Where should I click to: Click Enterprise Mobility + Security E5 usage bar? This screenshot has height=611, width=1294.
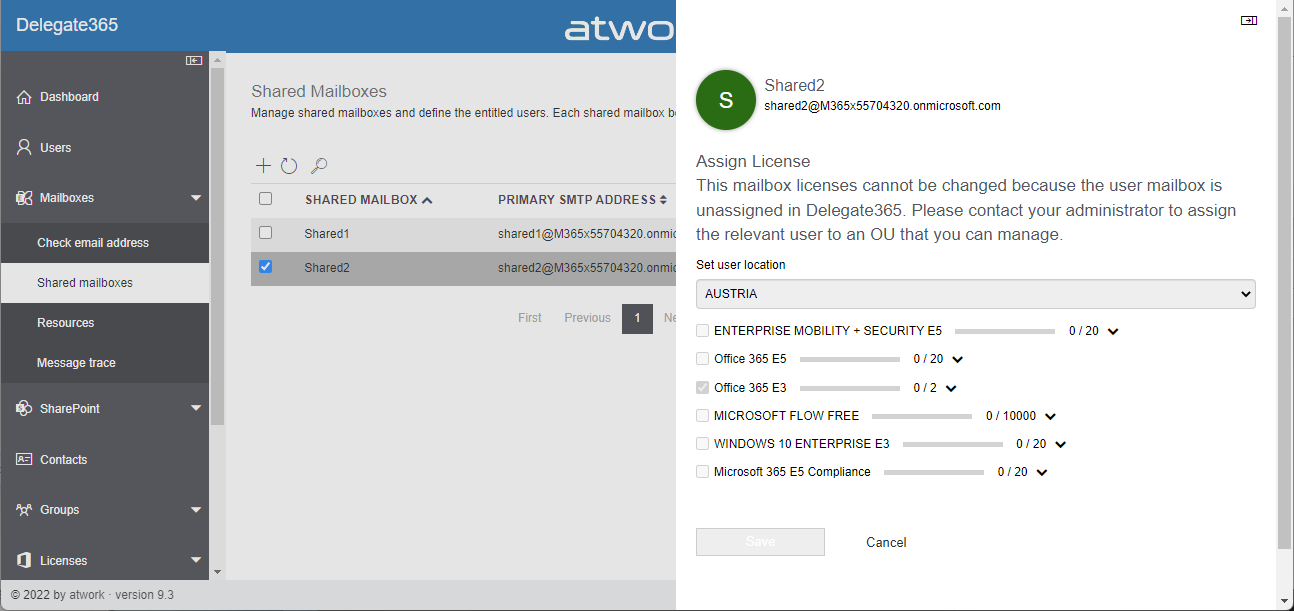[1005, 331]
